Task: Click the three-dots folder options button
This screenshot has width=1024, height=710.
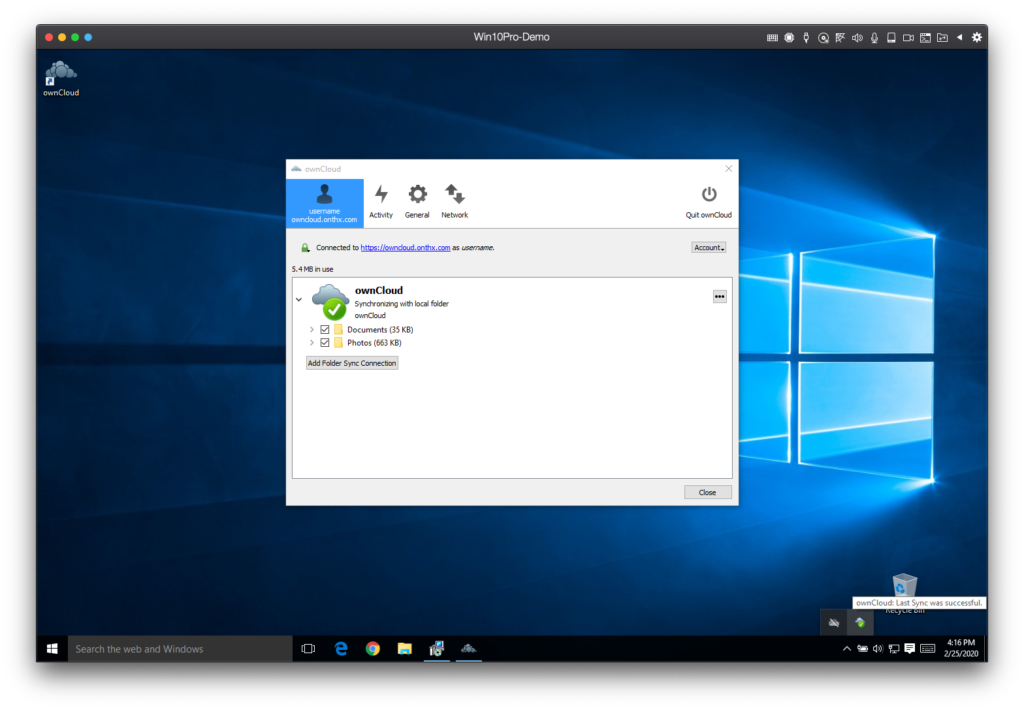Action: point(719,297)
